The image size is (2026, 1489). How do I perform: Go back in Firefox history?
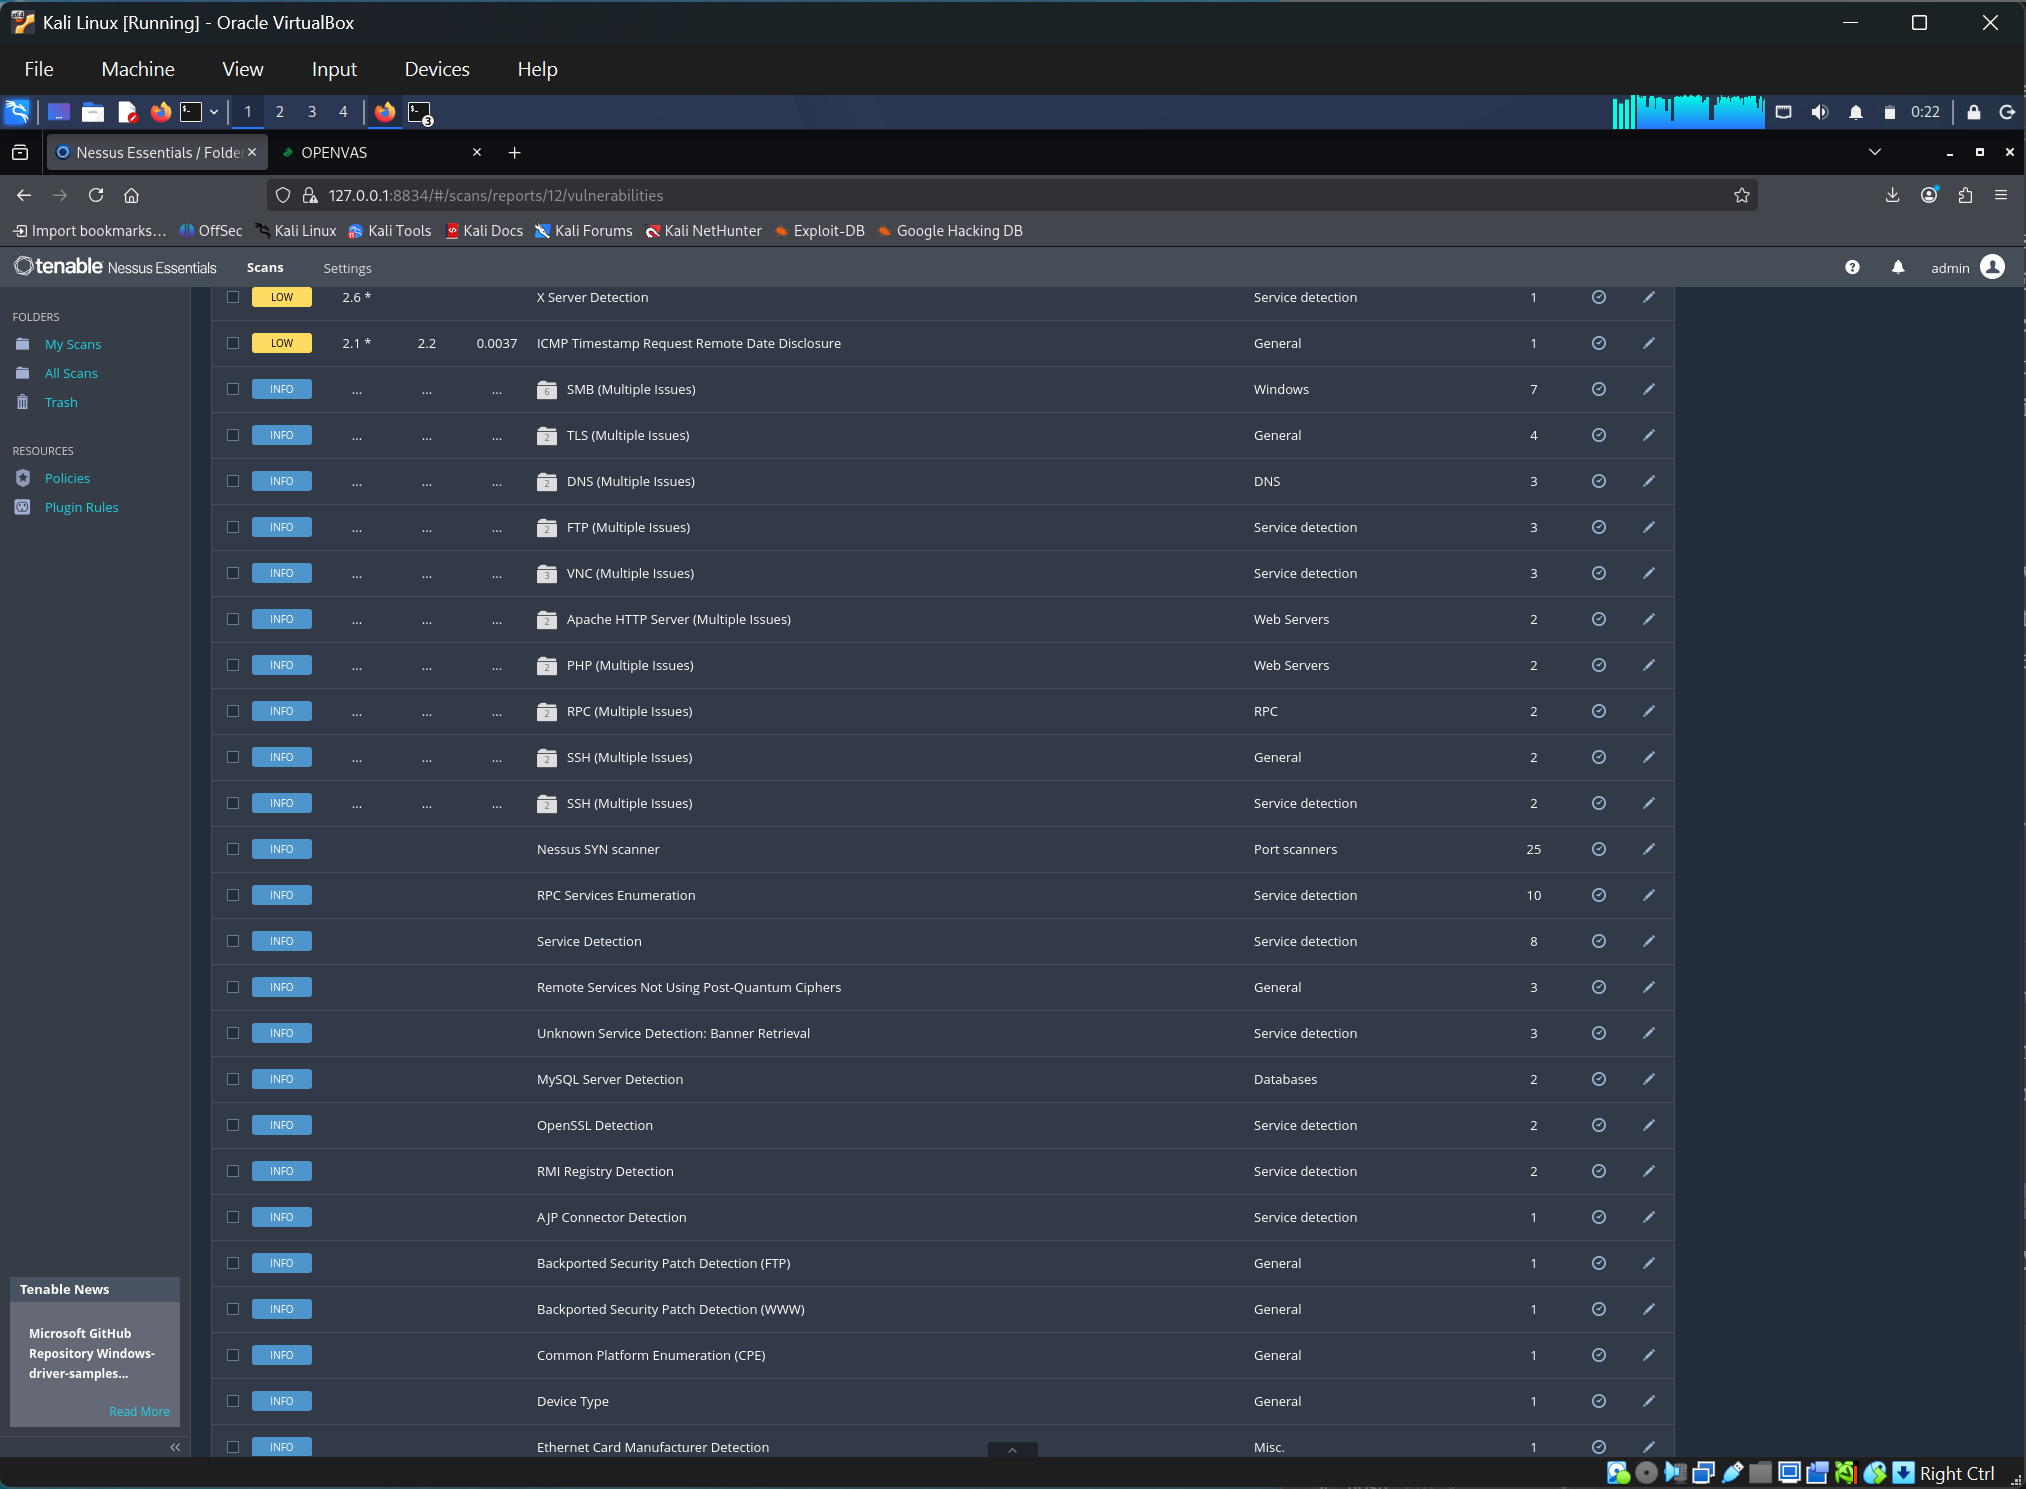[24, 195]
